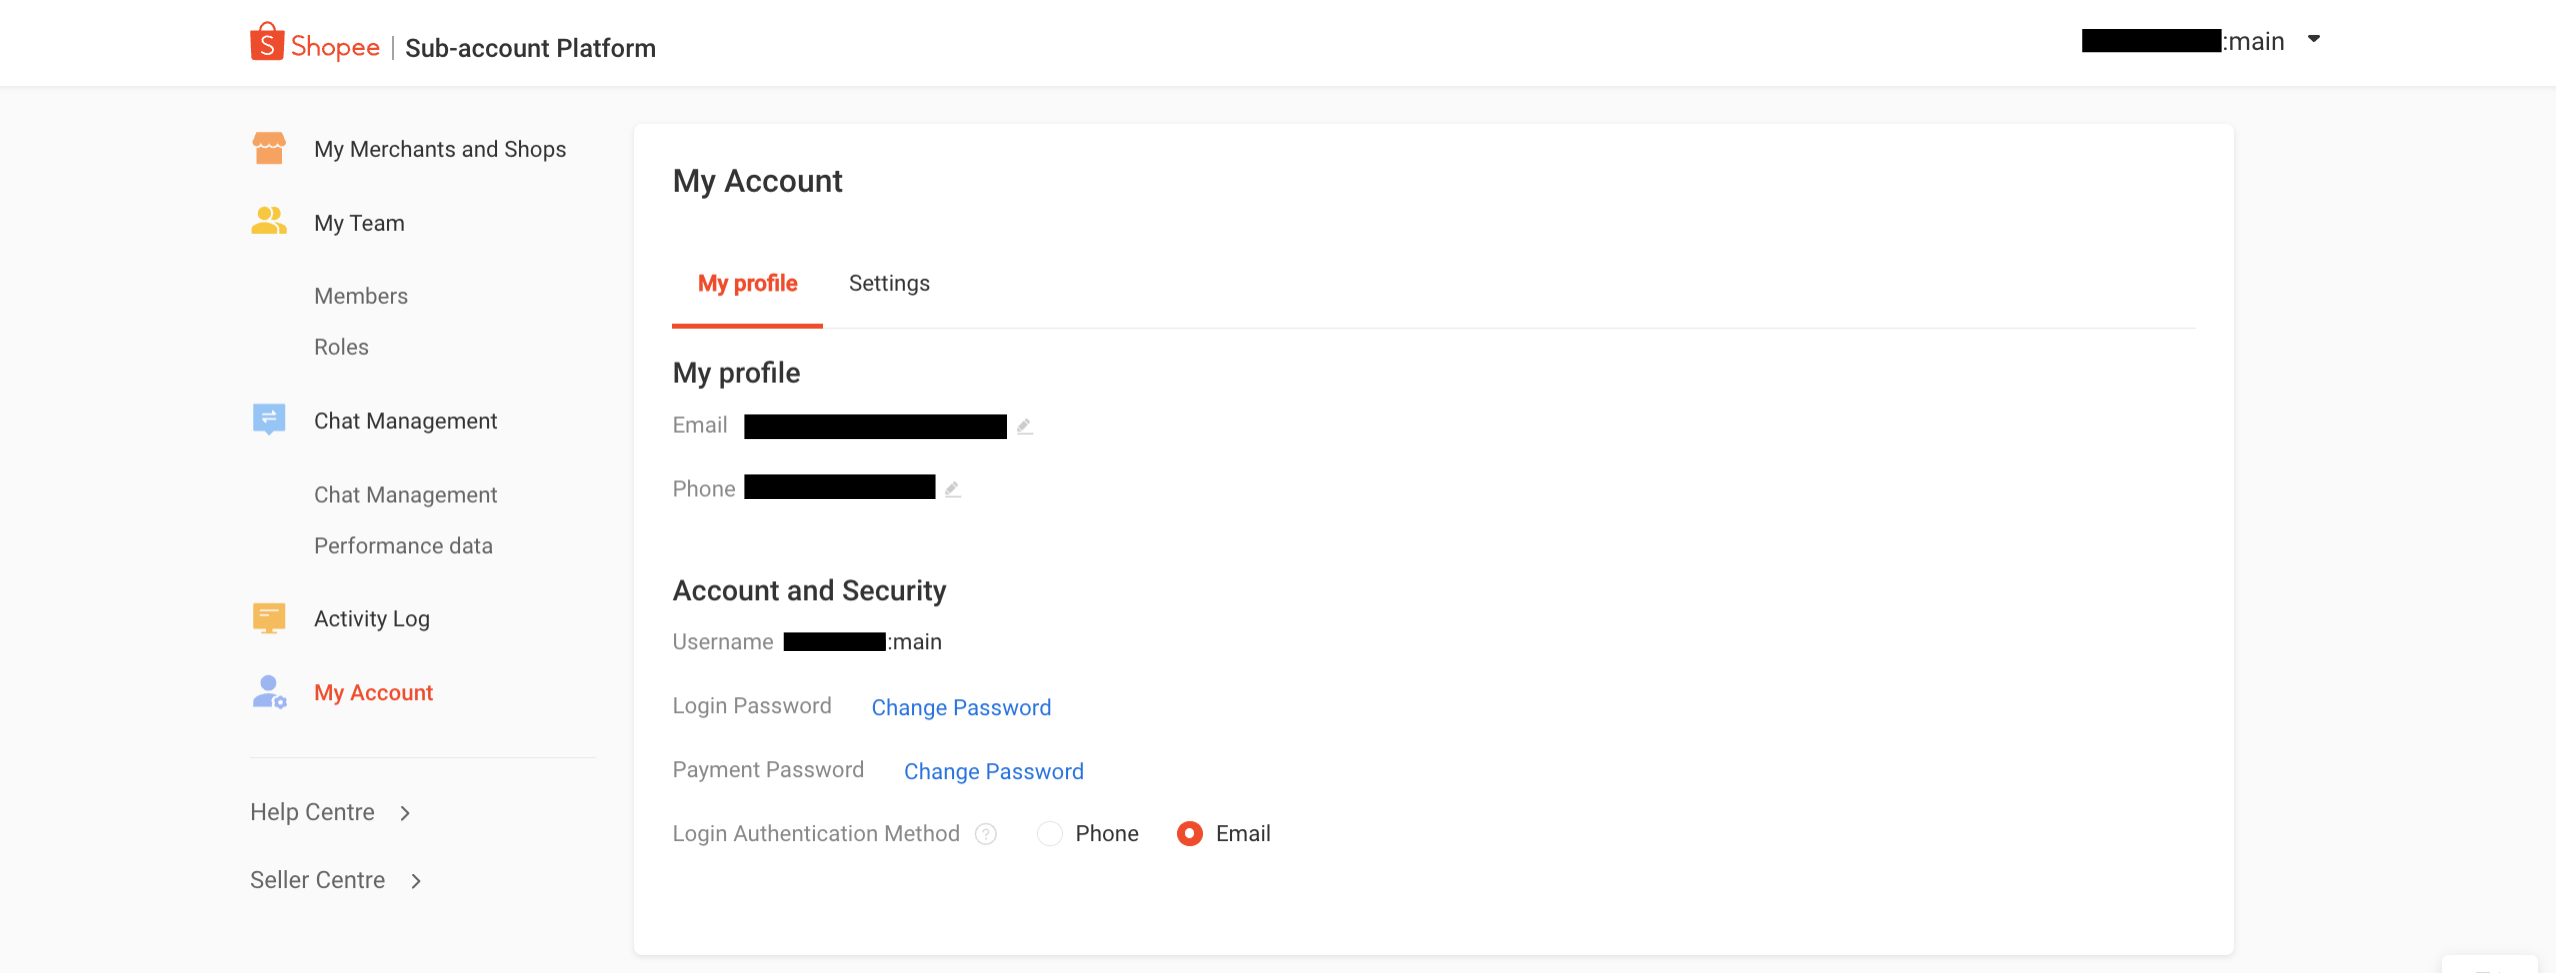The image size is (2556, 974).
Task: Click Change Password for Payment Password
Action: click(994, 772)
